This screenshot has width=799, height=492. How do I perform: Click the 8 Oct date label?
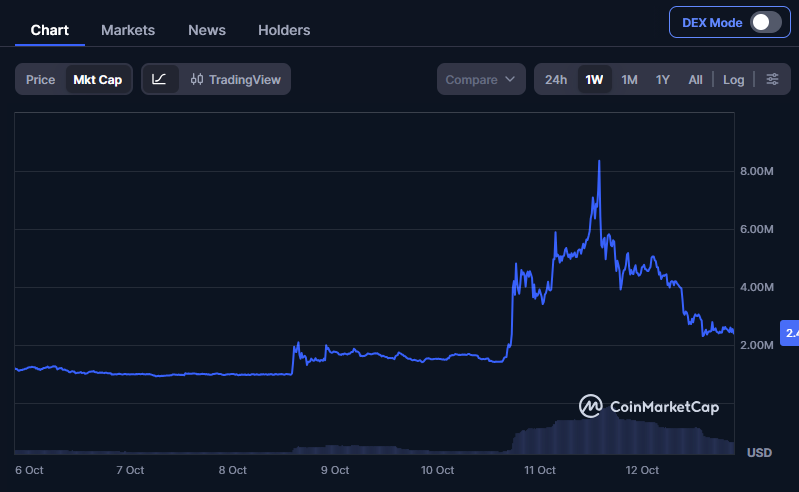coord(232,470)
